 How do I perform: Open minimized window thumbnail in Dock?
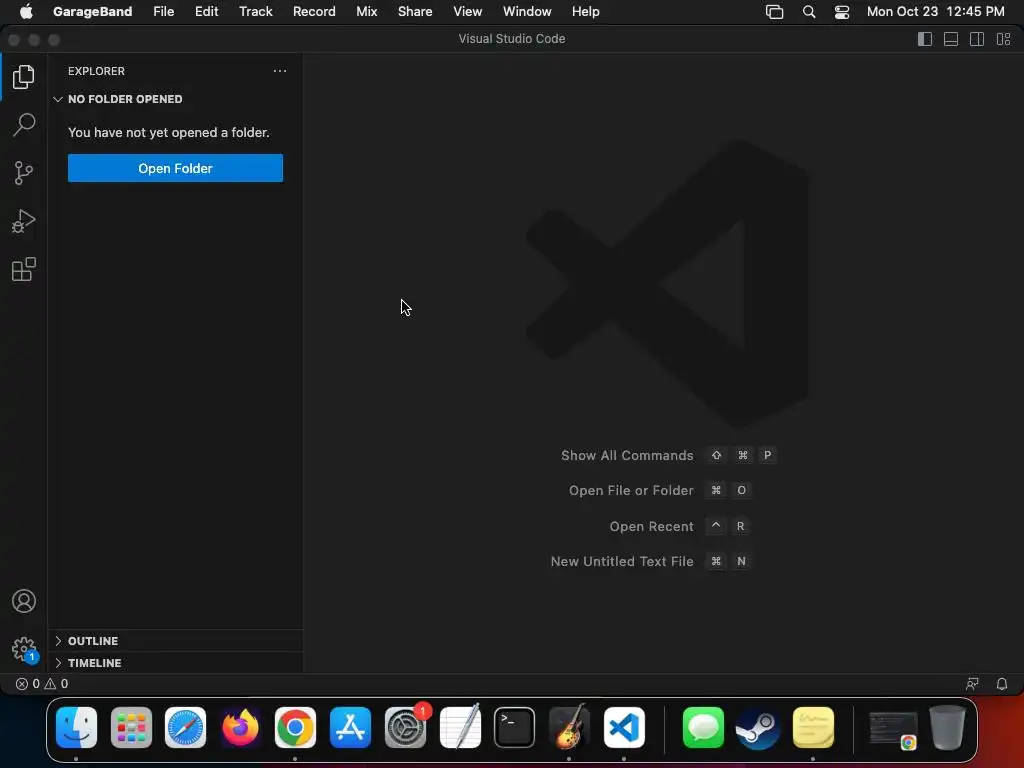(893, 729)
